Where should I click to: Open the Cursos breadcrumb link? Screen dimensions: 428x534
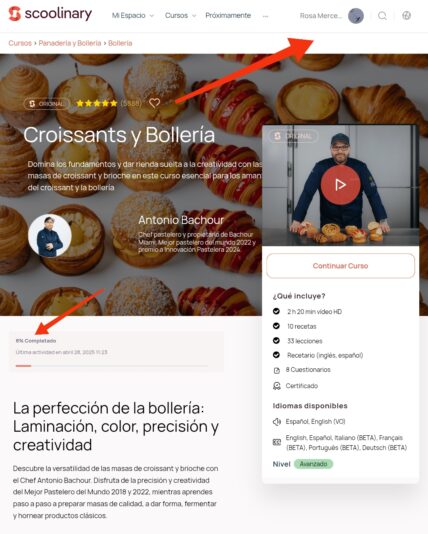tap(20, 43)
